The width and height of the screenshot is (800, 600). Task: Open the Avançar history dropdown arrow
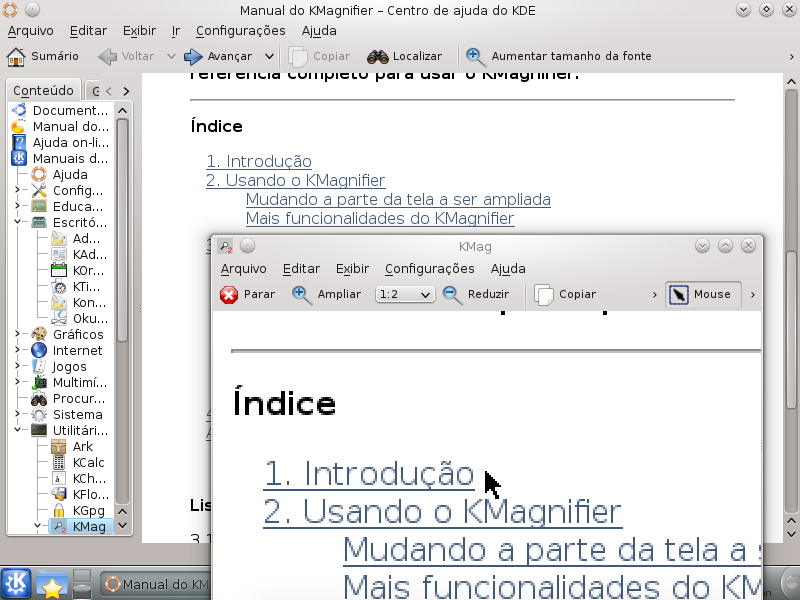pyautogui.click(x=271, y=57)
